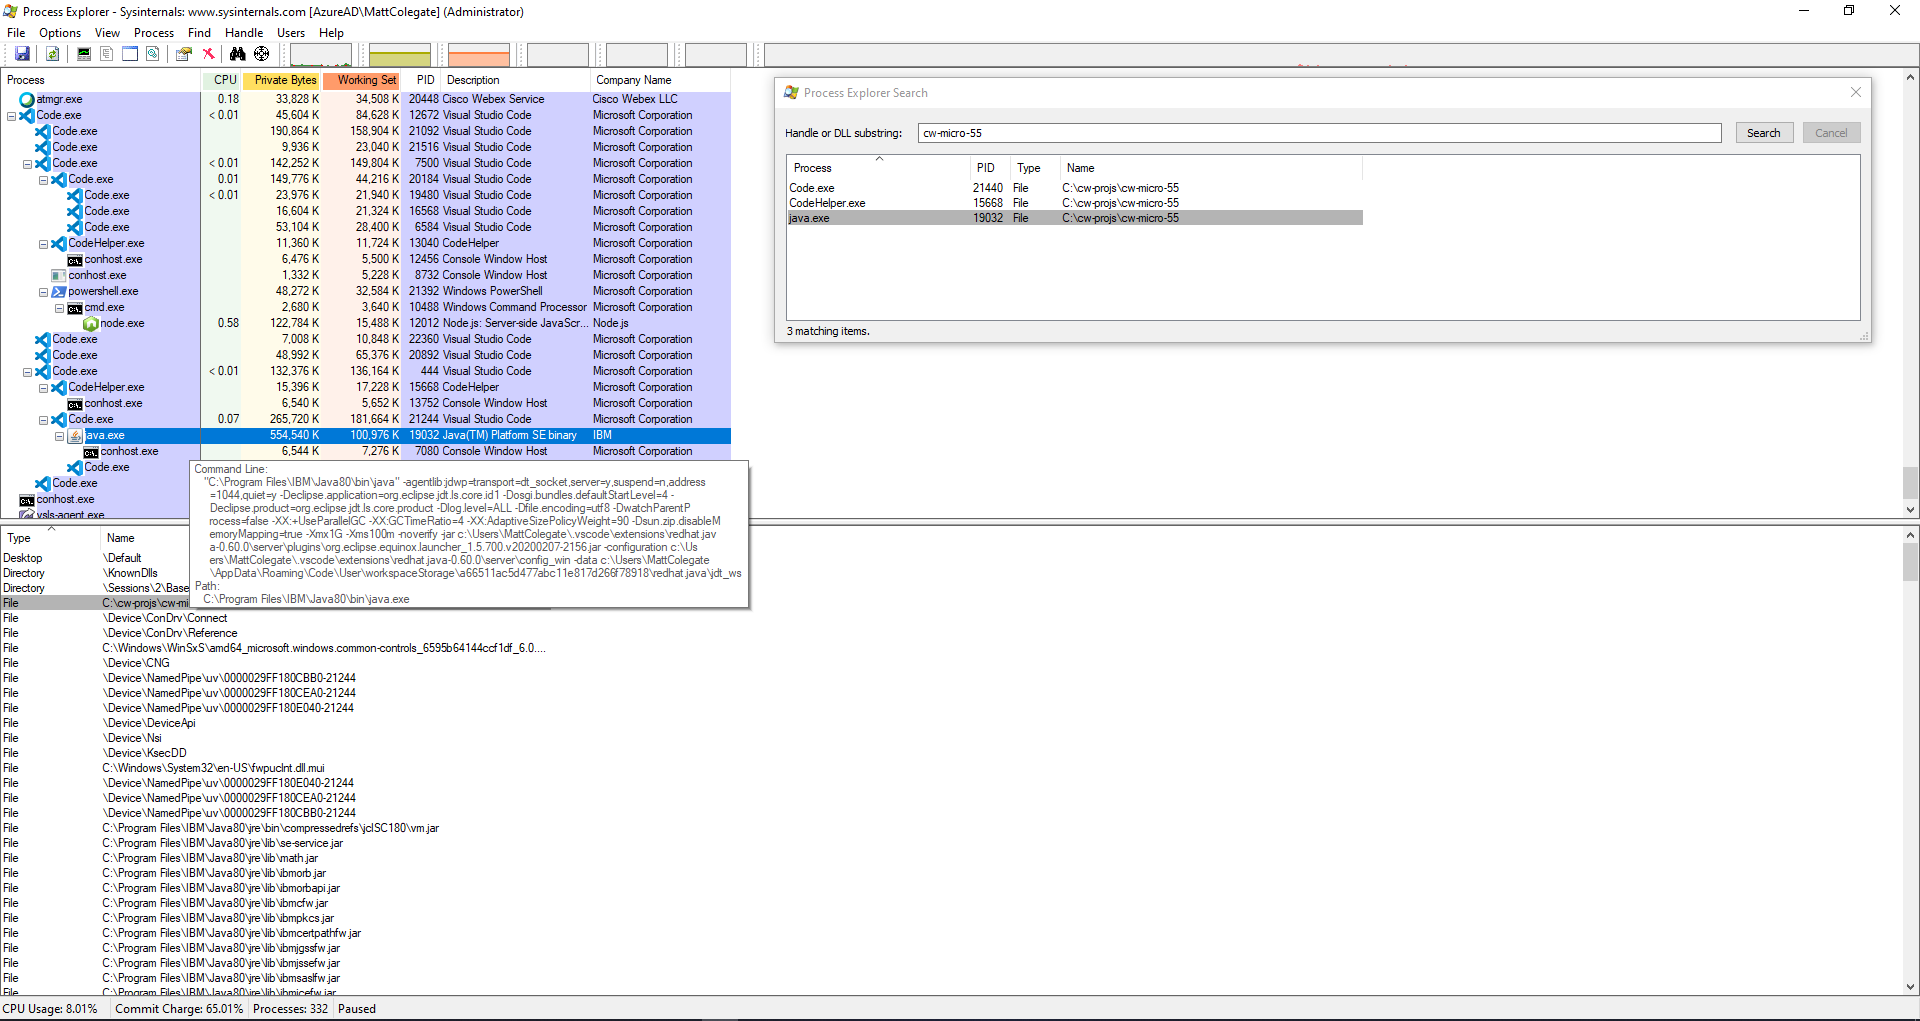1920x1021 pixels.
Task: Open the Options menu
Action: click(59, 32)
